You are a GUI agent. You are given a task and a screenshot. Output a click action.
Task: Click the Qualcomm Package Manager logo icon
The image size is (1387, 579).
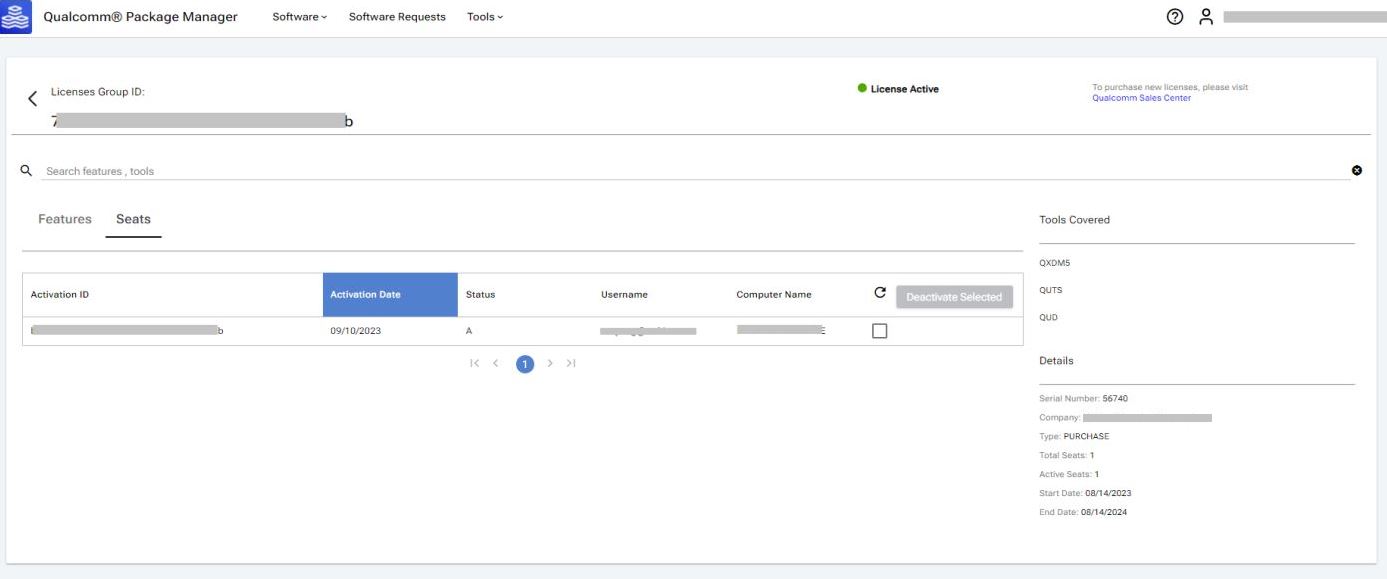pyautogui.click(x=16, y=17)
